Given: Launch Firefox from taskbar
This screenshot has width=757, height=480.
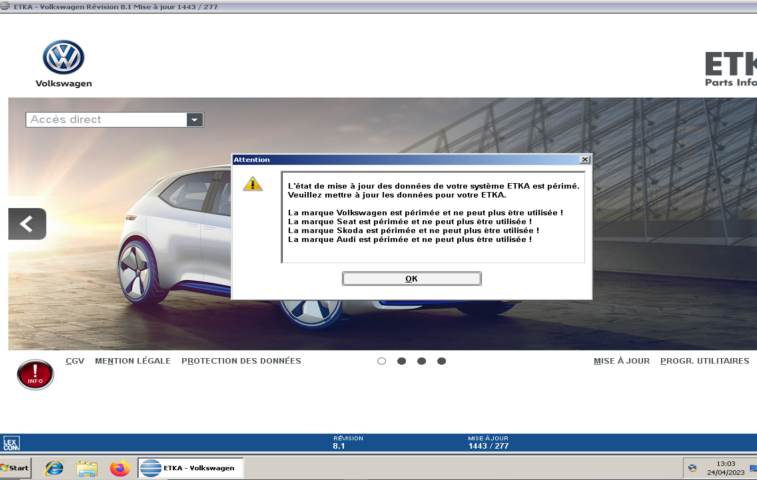Looking at the screenshot, I should pyautogui.click(x=120, y=468).
